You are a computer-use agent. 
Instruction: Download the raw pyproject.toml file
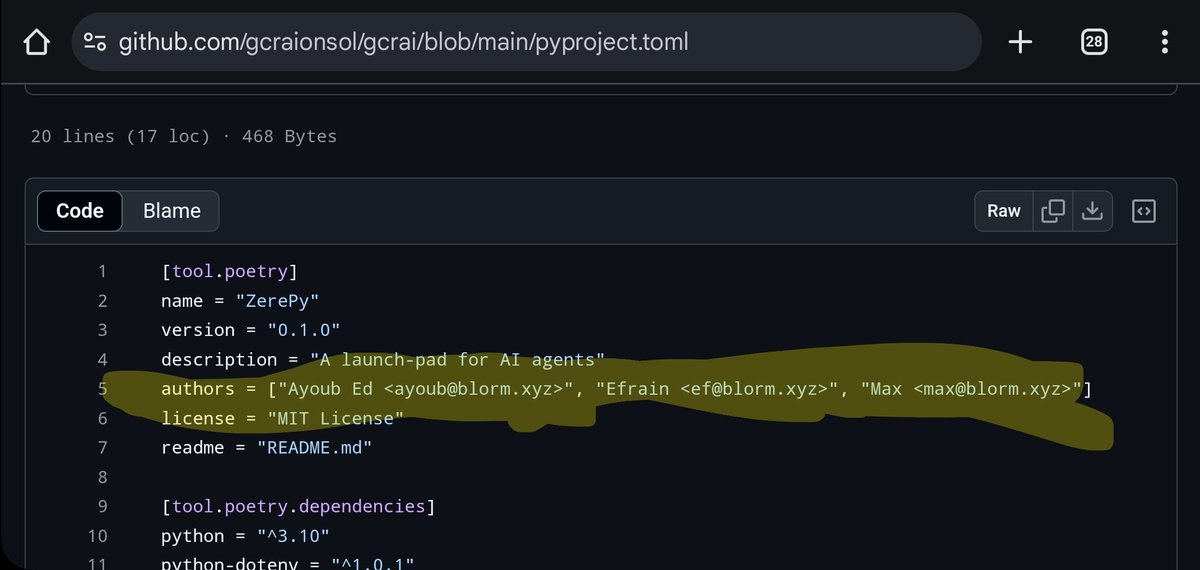pyautogui.click(x=1093, y=211)
